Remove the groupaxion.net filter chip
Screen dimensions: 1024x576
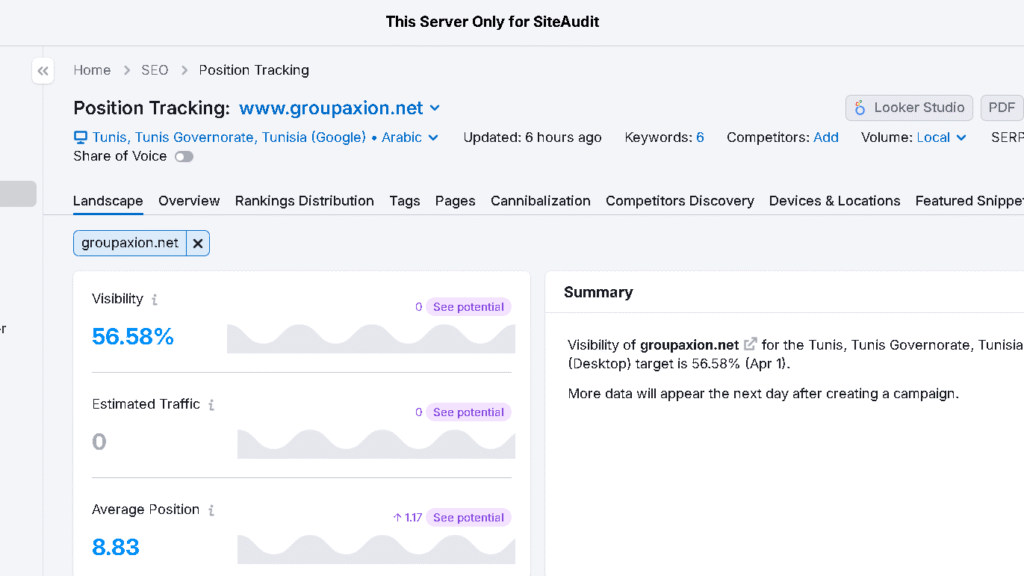pos(197,242)
